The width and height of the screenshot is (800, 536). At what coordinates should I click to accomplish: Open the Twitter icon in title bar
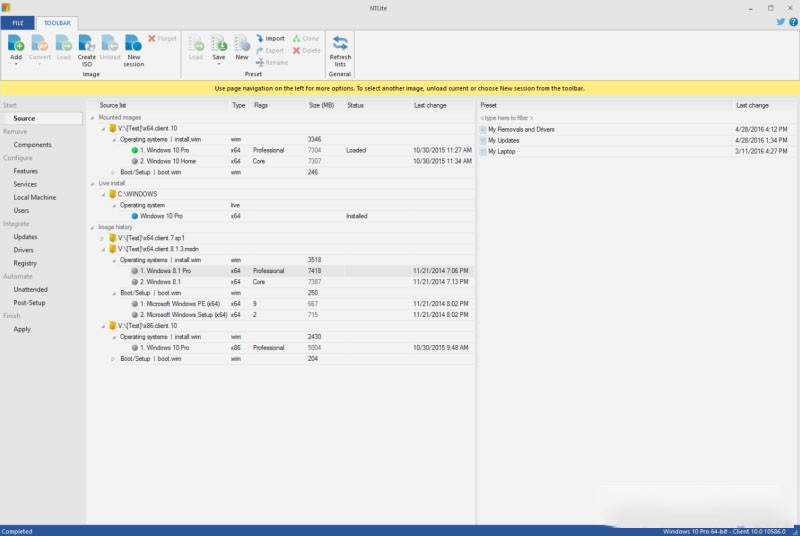(x=781, y=21)
